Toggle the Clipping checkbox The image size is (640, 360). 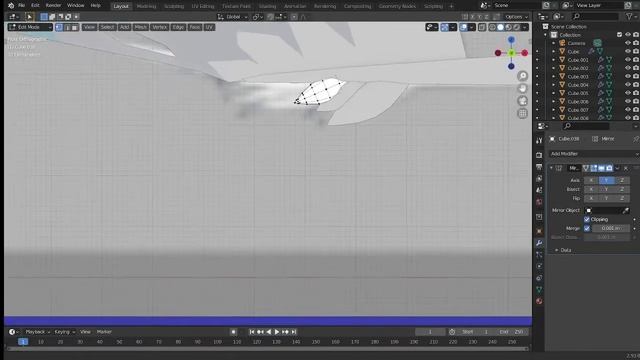click(587, 220)
